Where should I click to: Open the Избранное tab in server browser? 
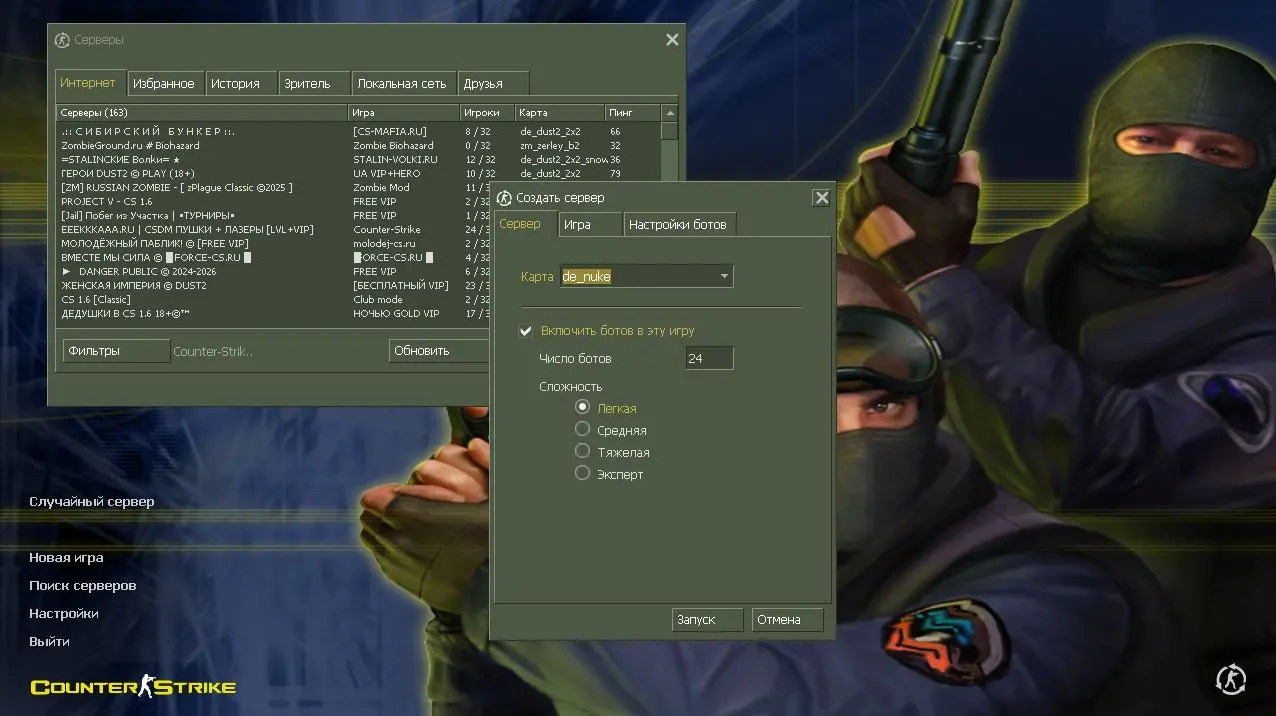pyautogui.click(x=163, y=84)
